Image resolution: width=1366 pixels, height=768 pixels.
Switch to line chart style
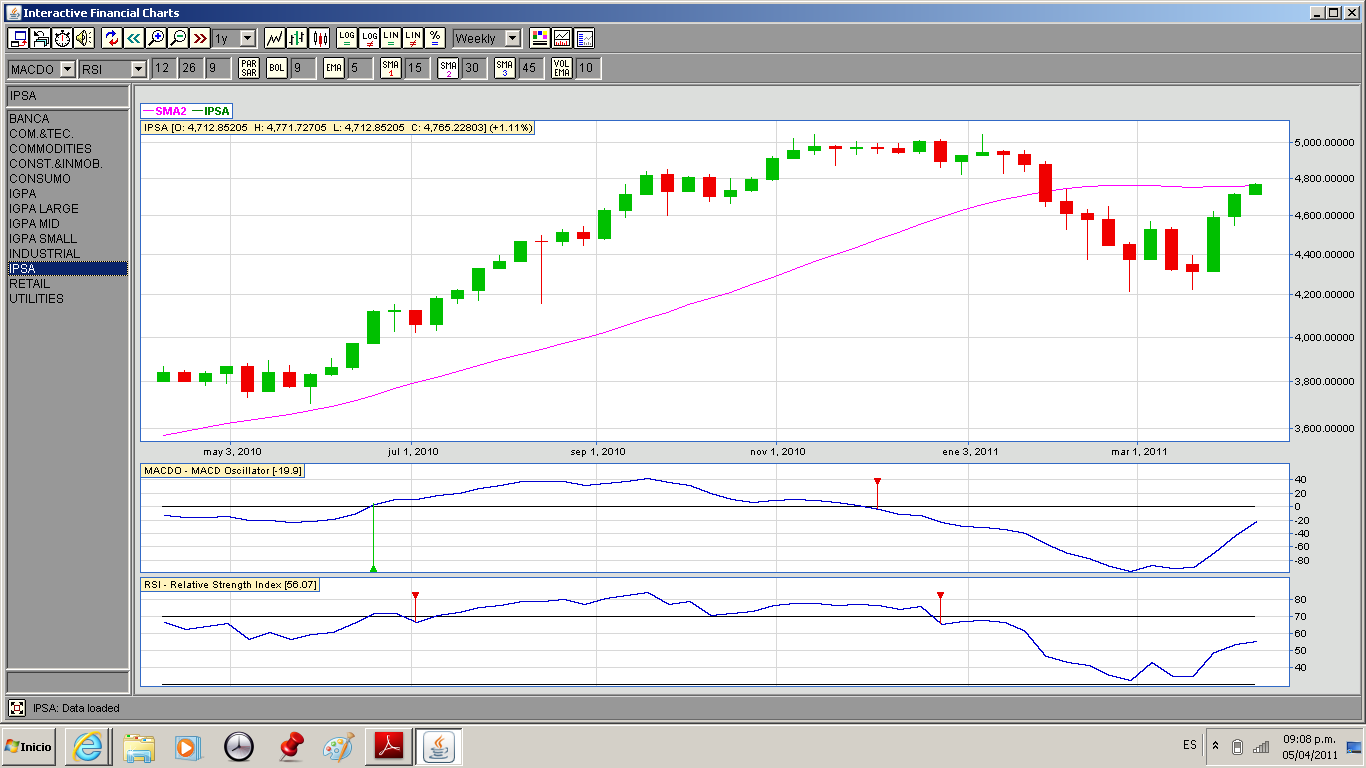pyautogui.click(x=275, y=38)
